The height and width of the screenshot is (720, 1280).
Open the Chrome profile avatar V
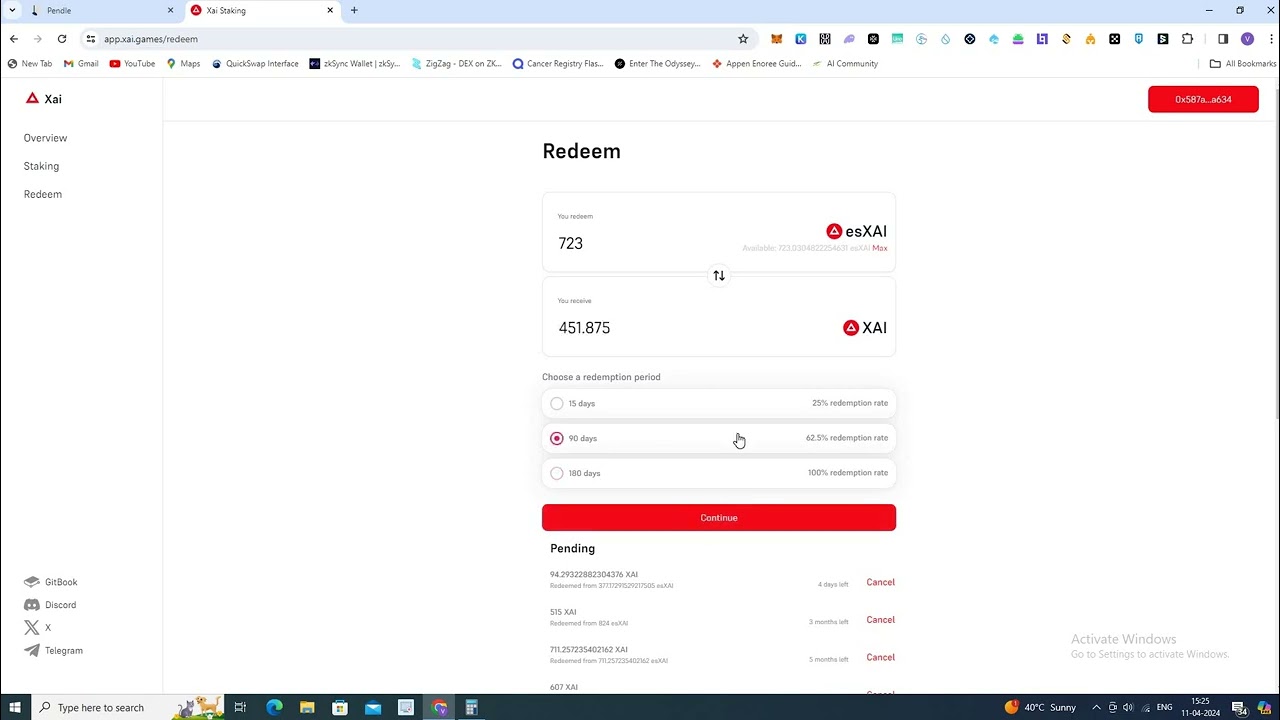coord(1247,39)
